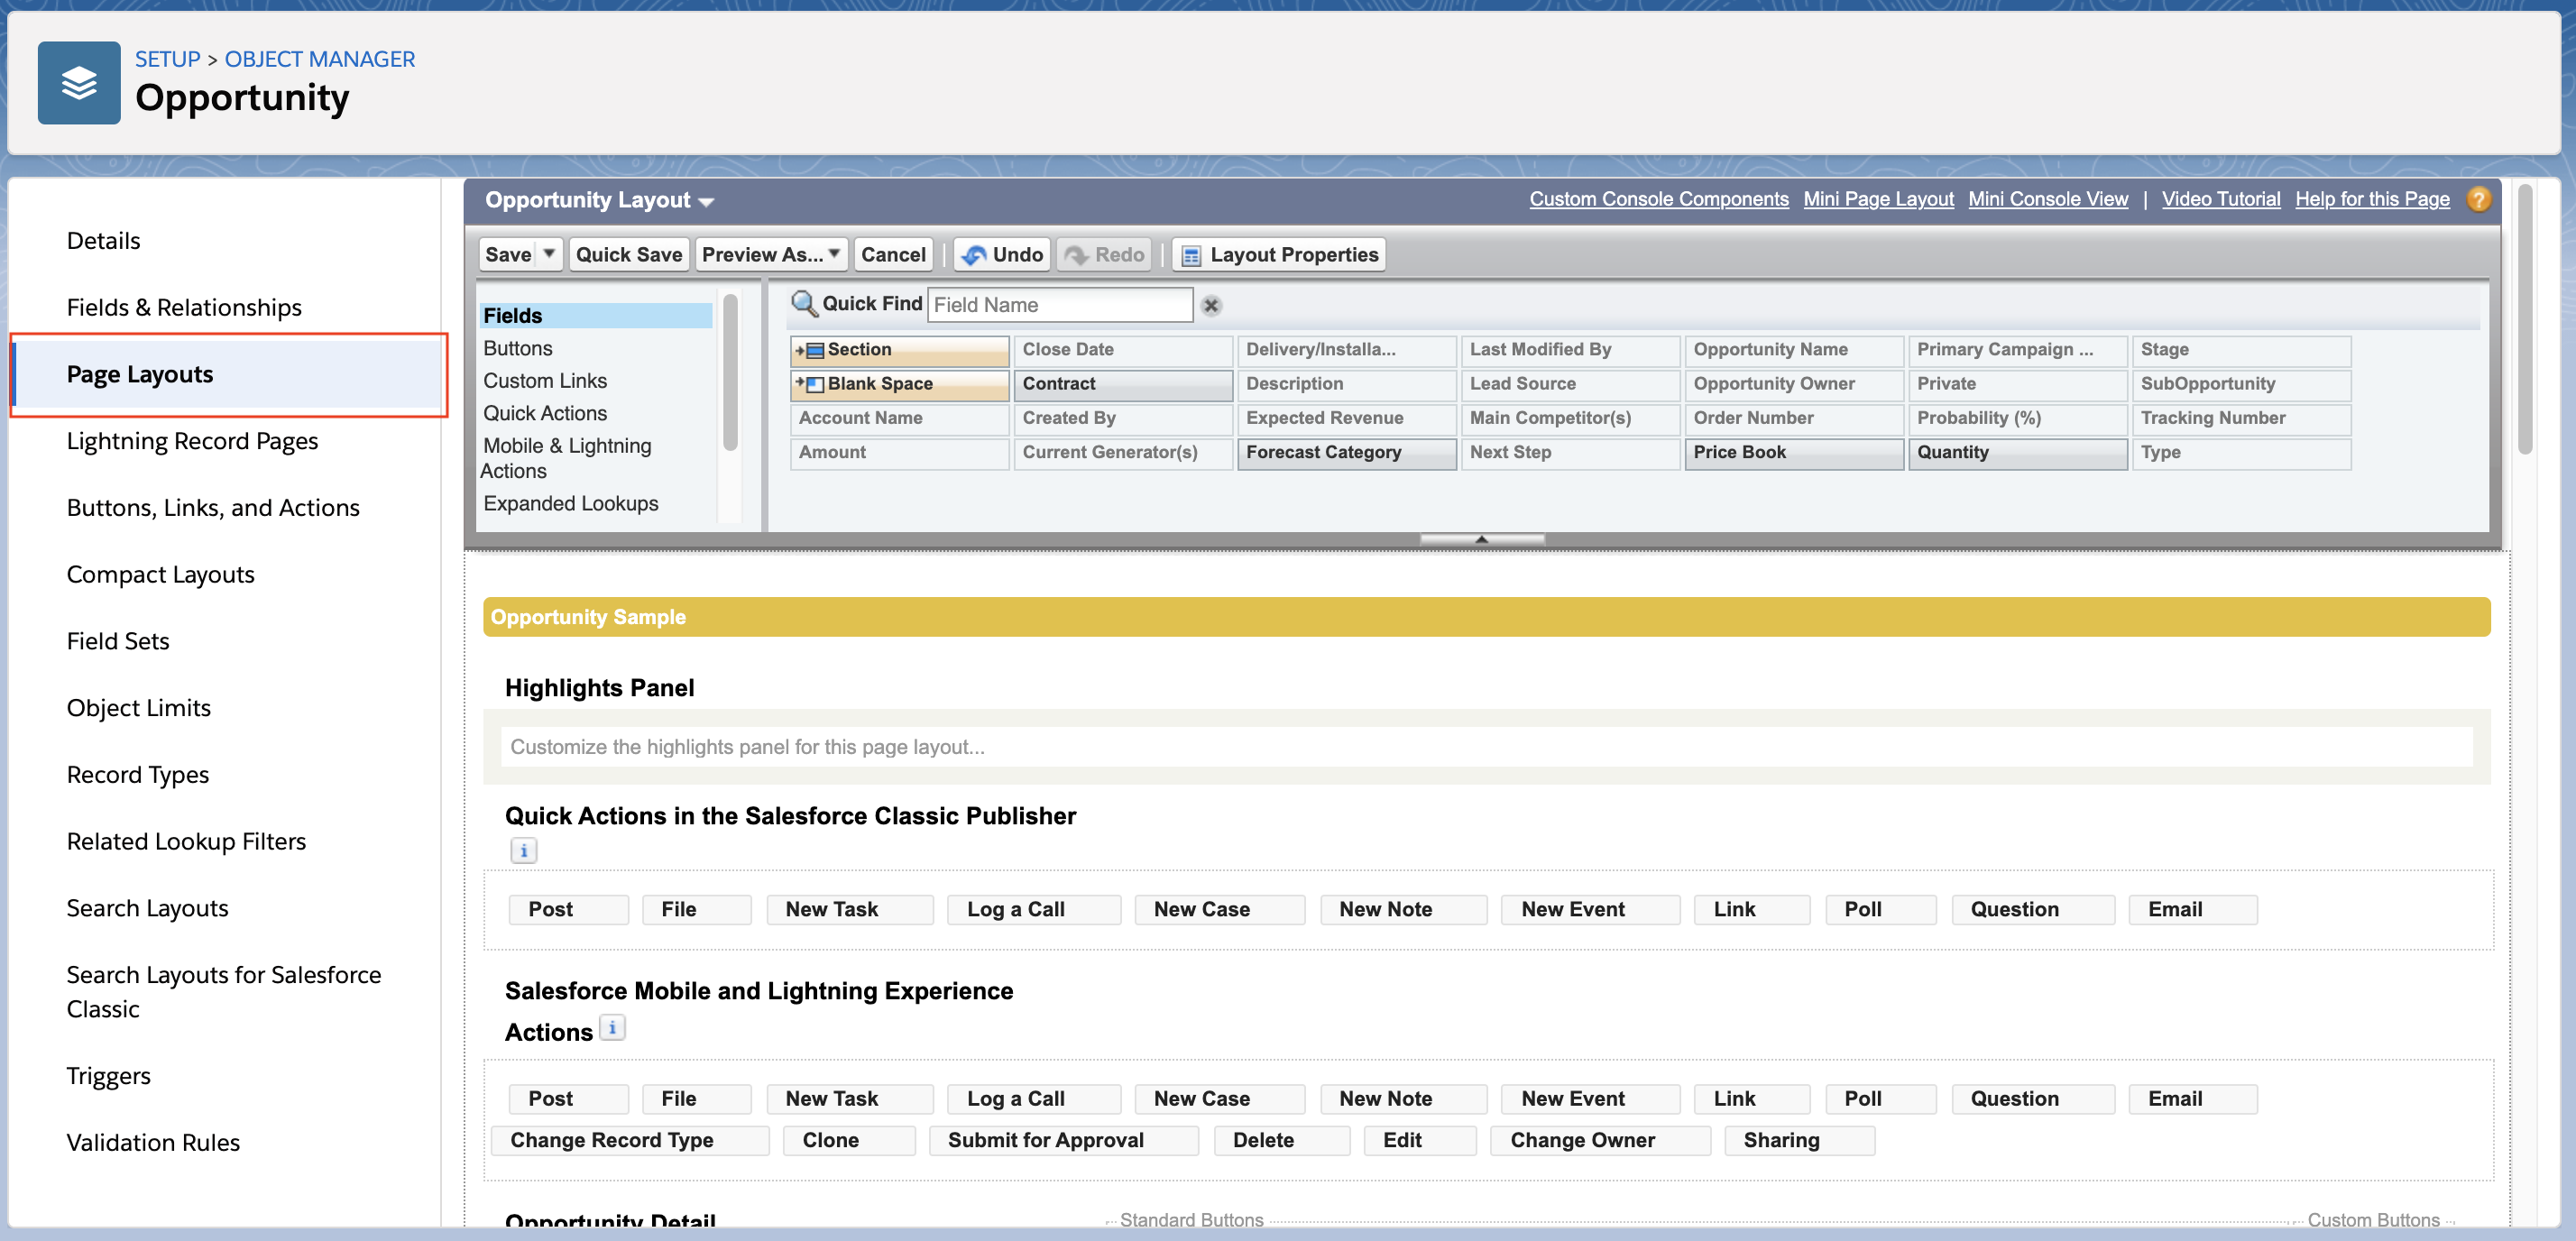This screenshot has height=1241, width=2576.
Task: Open the Opportunity Layout title dropdown
Action: [x=706, y=201]
